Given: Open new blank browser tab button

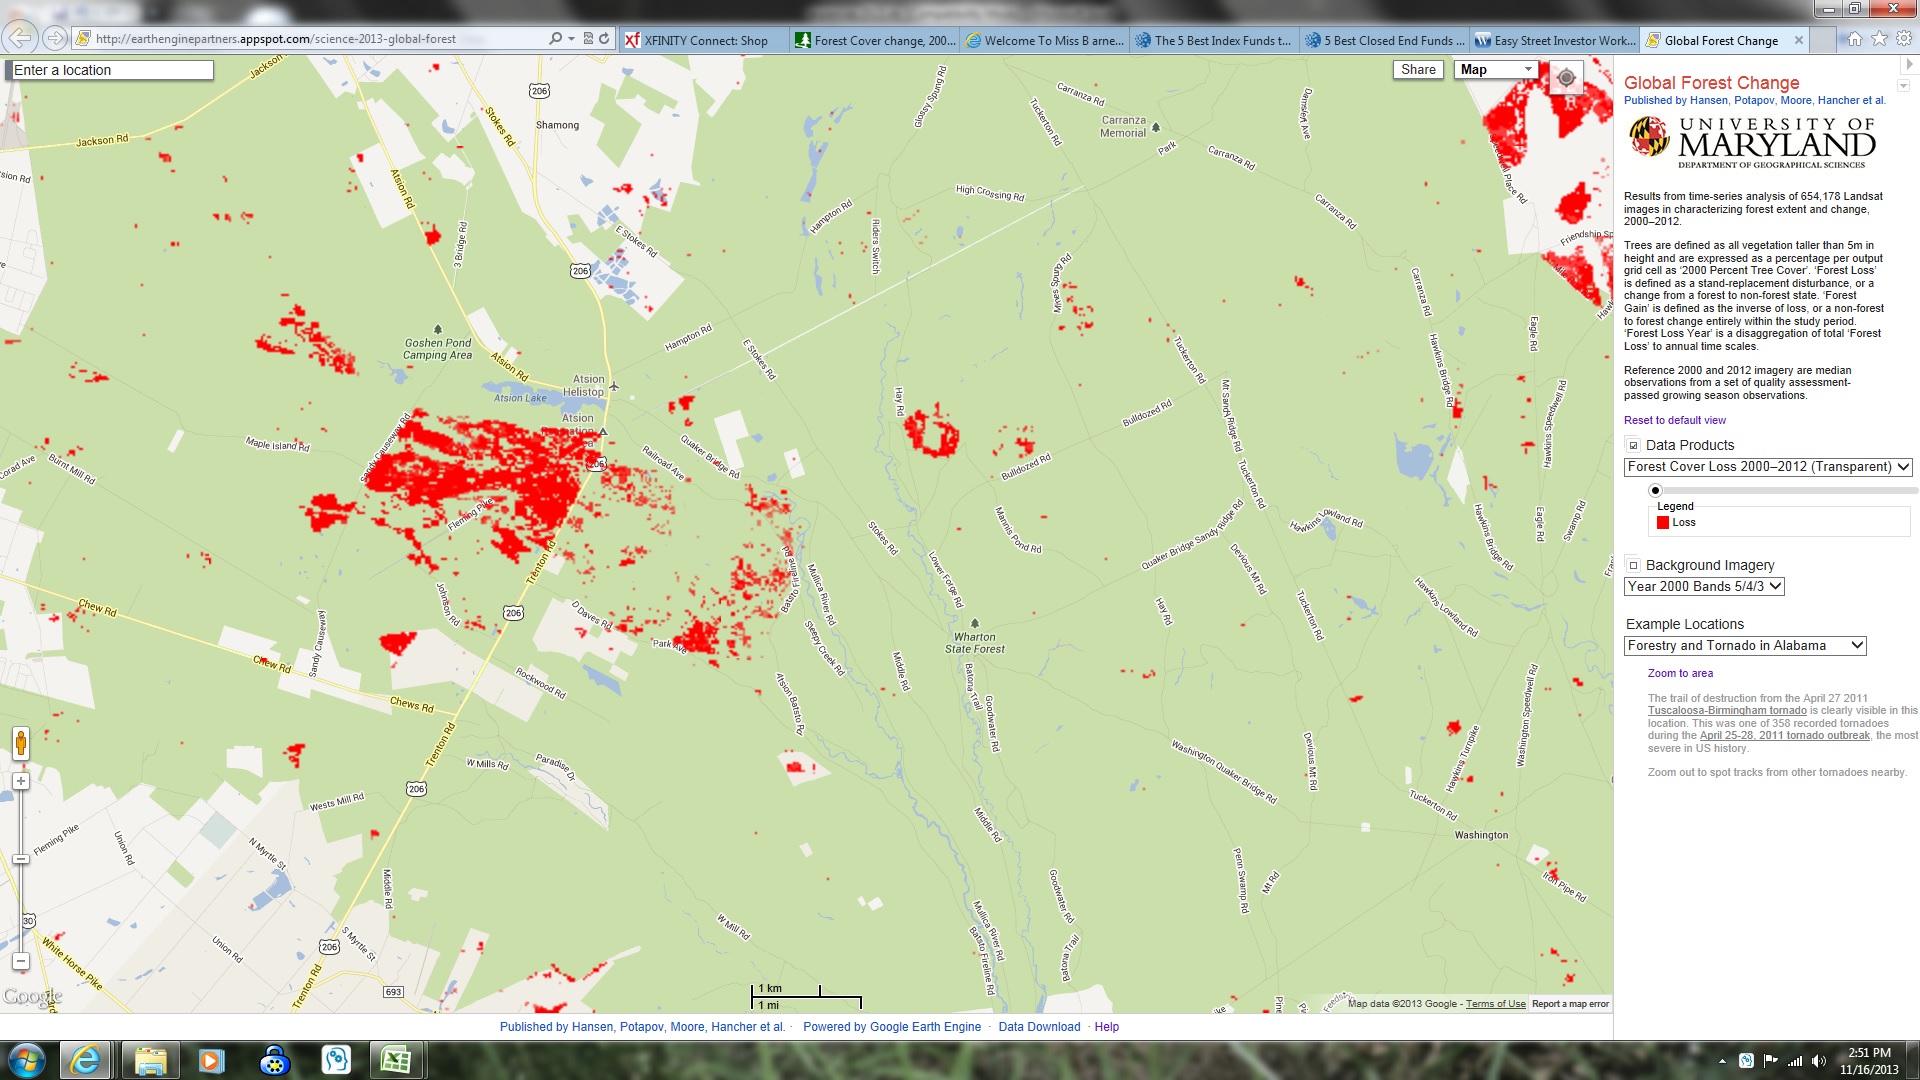Looking at the screenshot, I should (x=1823, y=41).
